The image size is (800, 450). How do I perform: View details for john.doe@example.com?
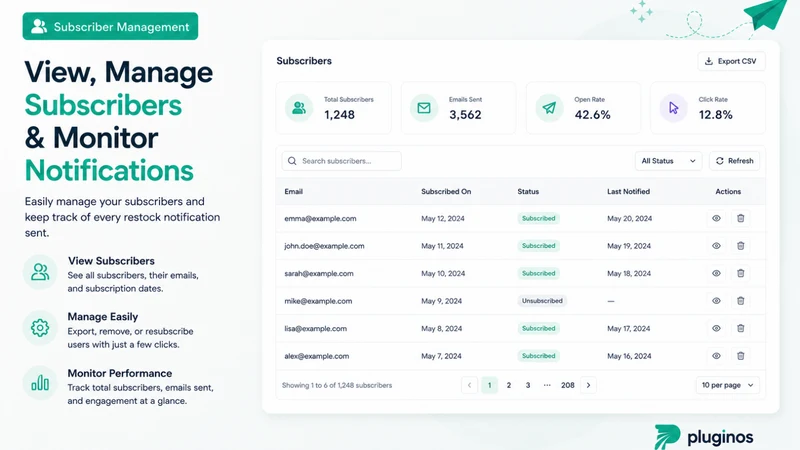click(x=716, y=246)
